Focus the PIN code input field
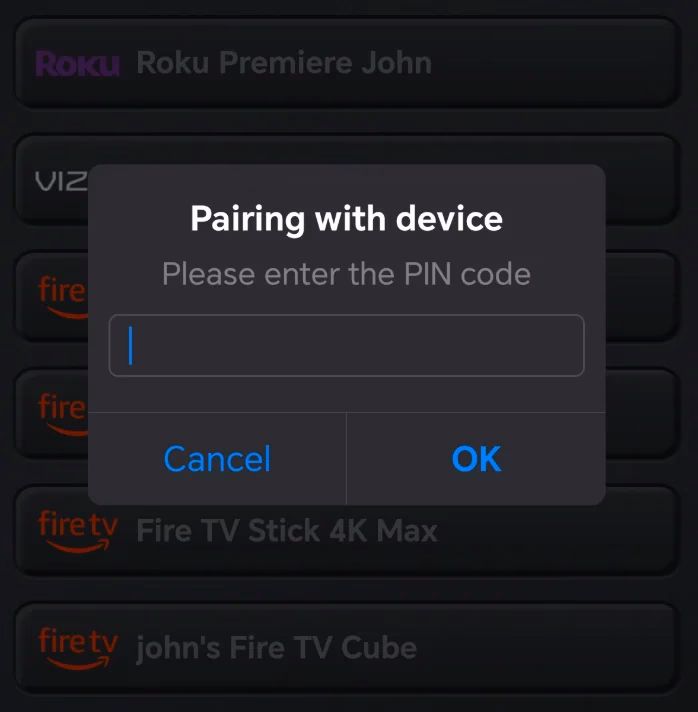This screenshot has height=712, width=698. pos(347,346)
